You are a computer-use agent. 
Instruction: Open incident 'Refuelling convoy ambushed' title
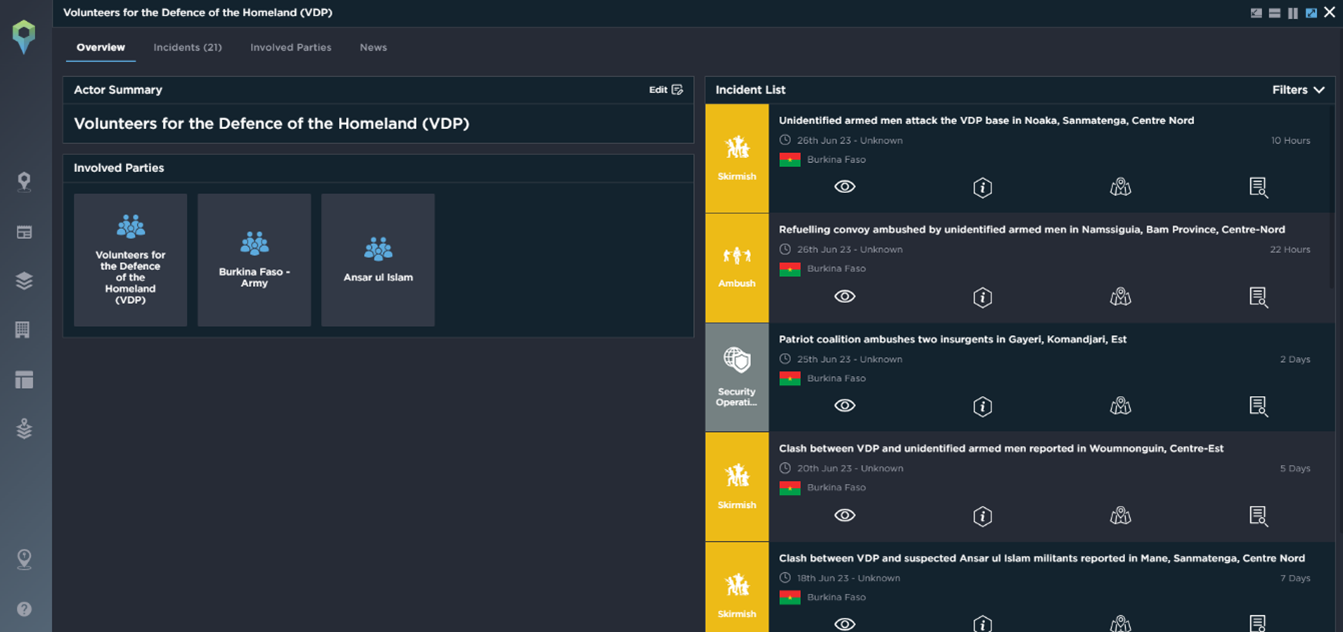click(1032, 229)
